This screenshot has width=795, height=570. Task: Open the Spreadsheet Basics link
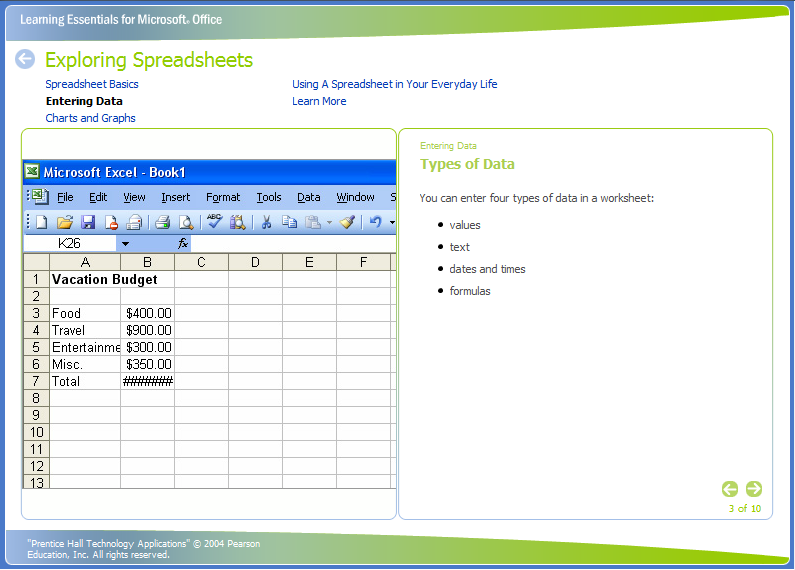click(92, 84)
